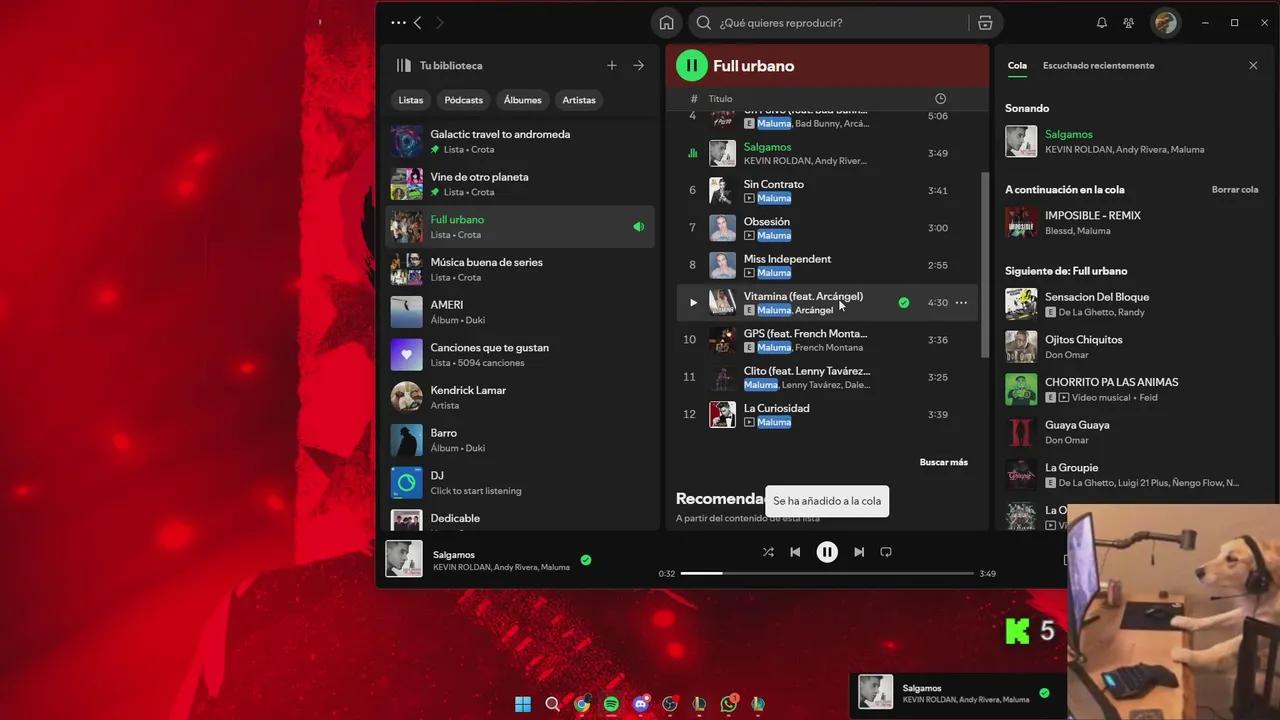Switch to the Cola tab

click(1017, 66)
